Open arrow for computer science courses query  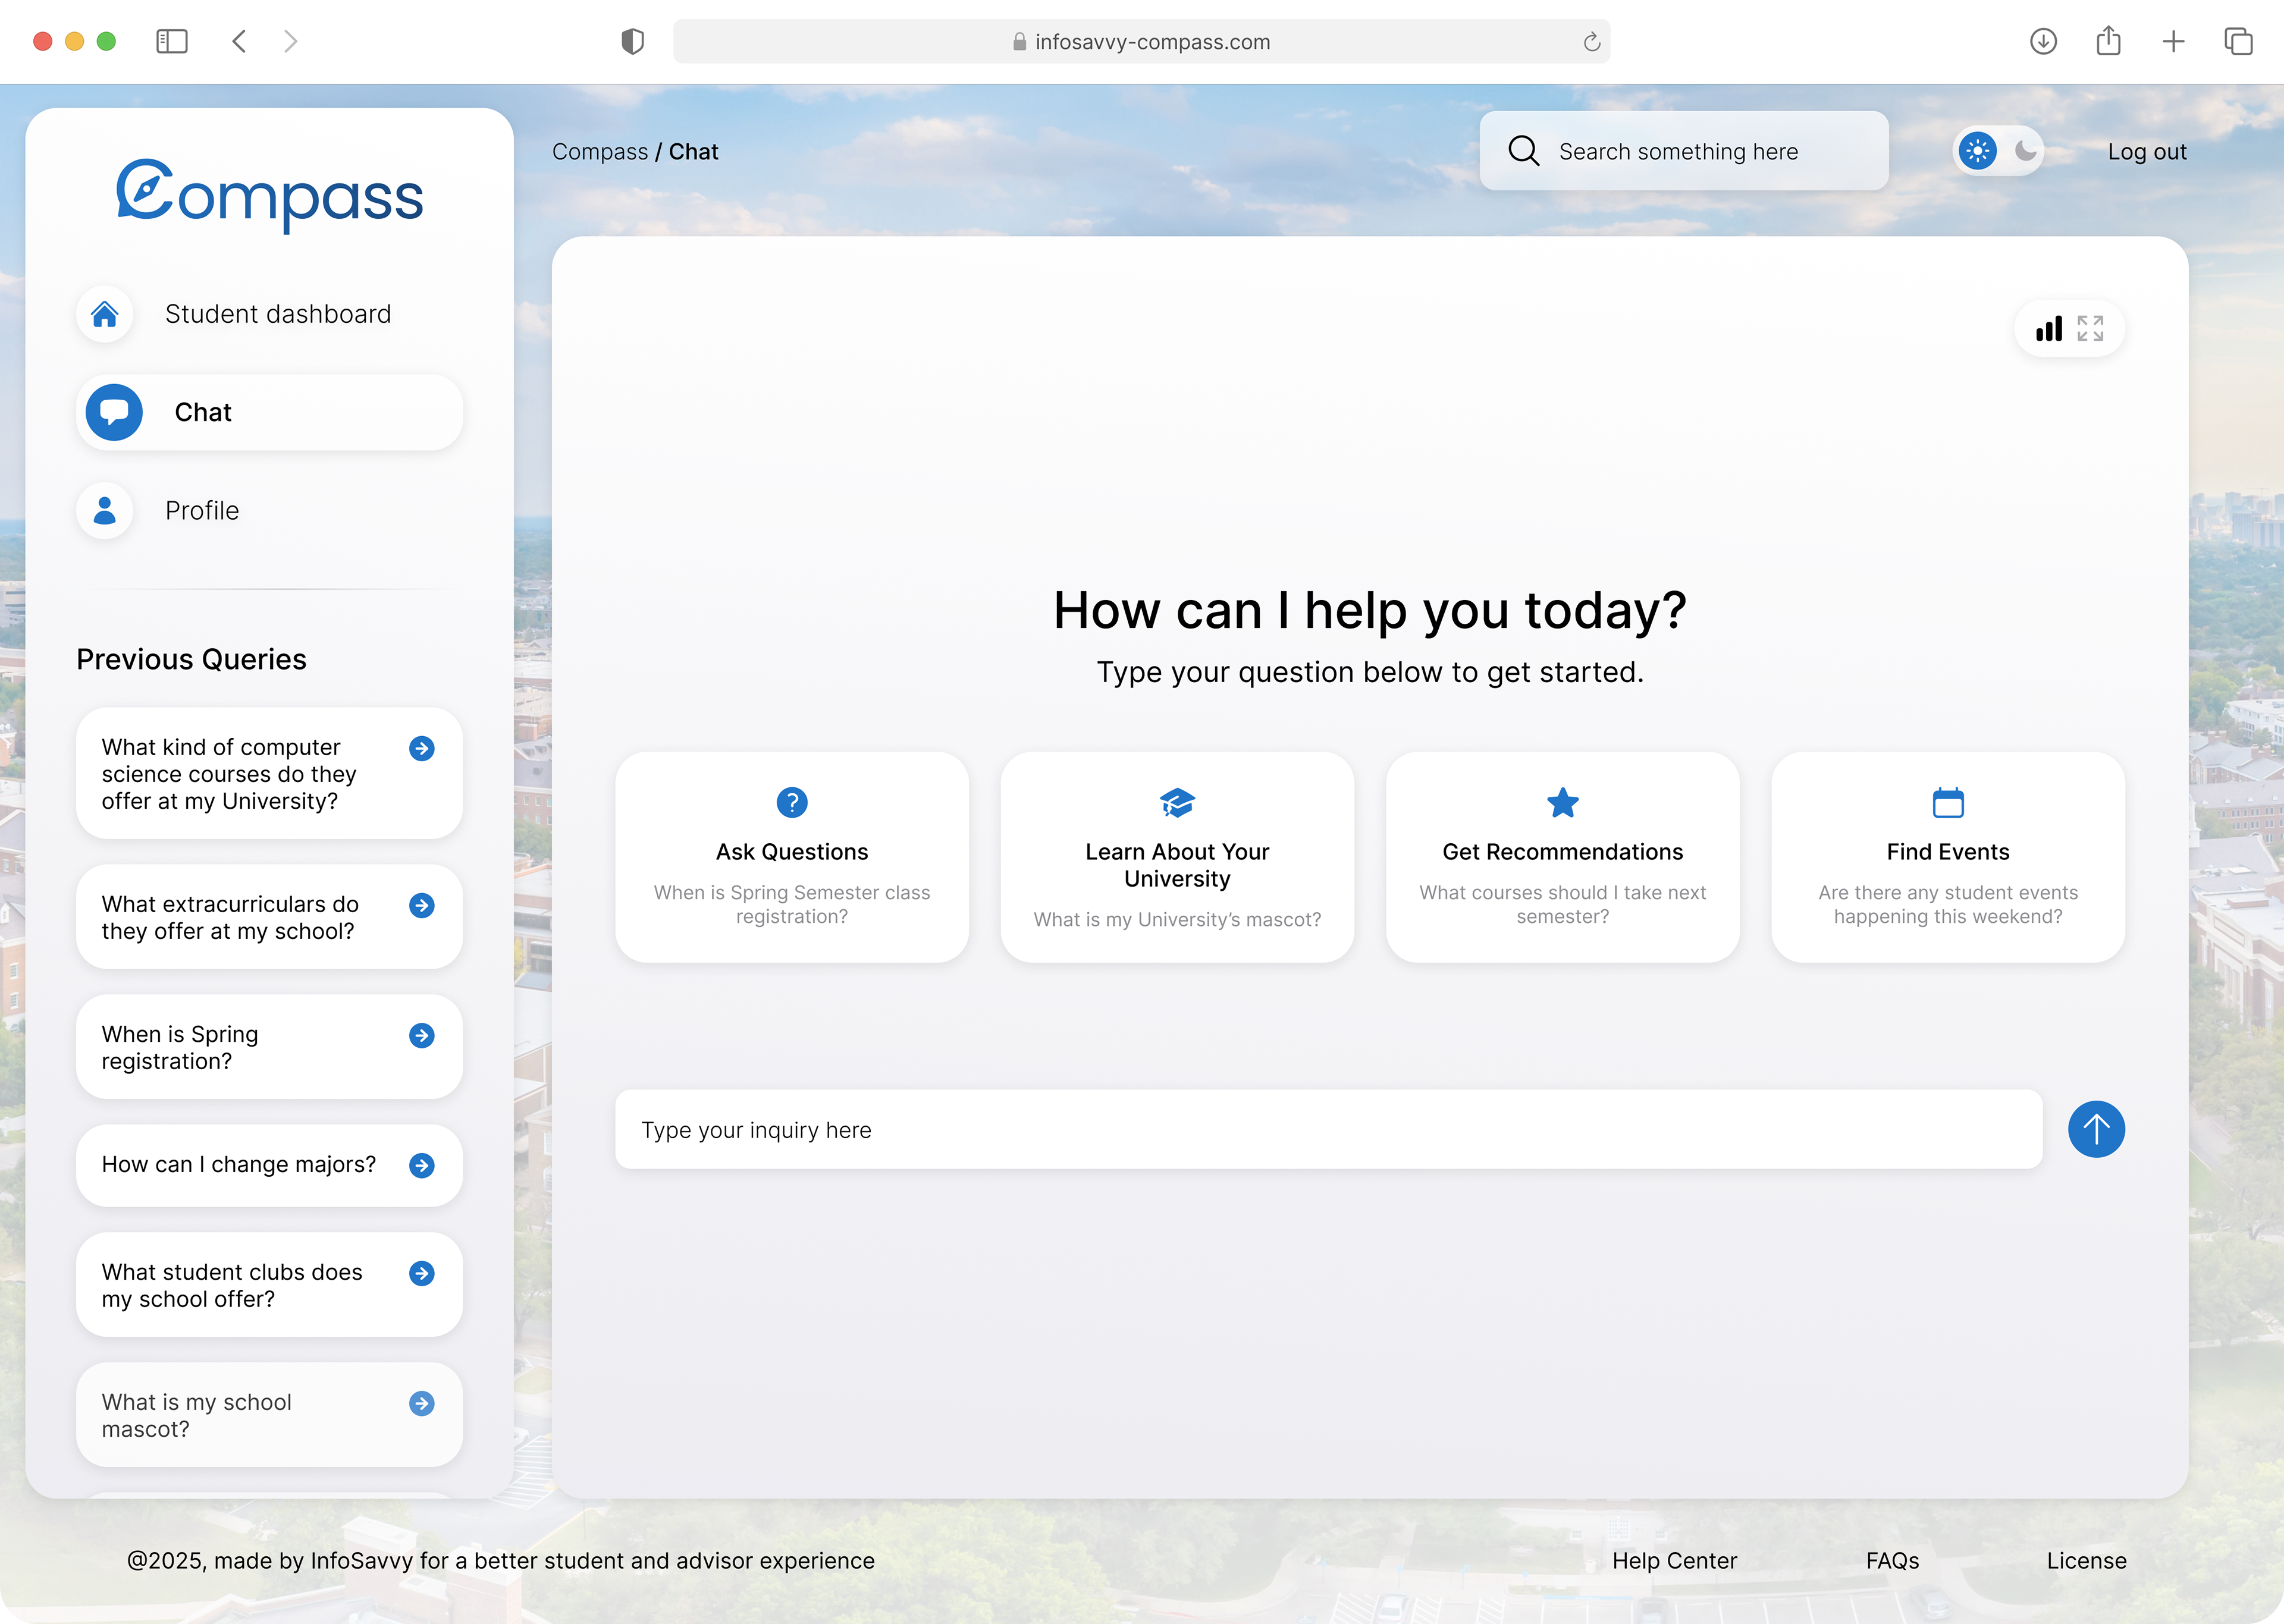pyautogui.click(x=422, y=748)
